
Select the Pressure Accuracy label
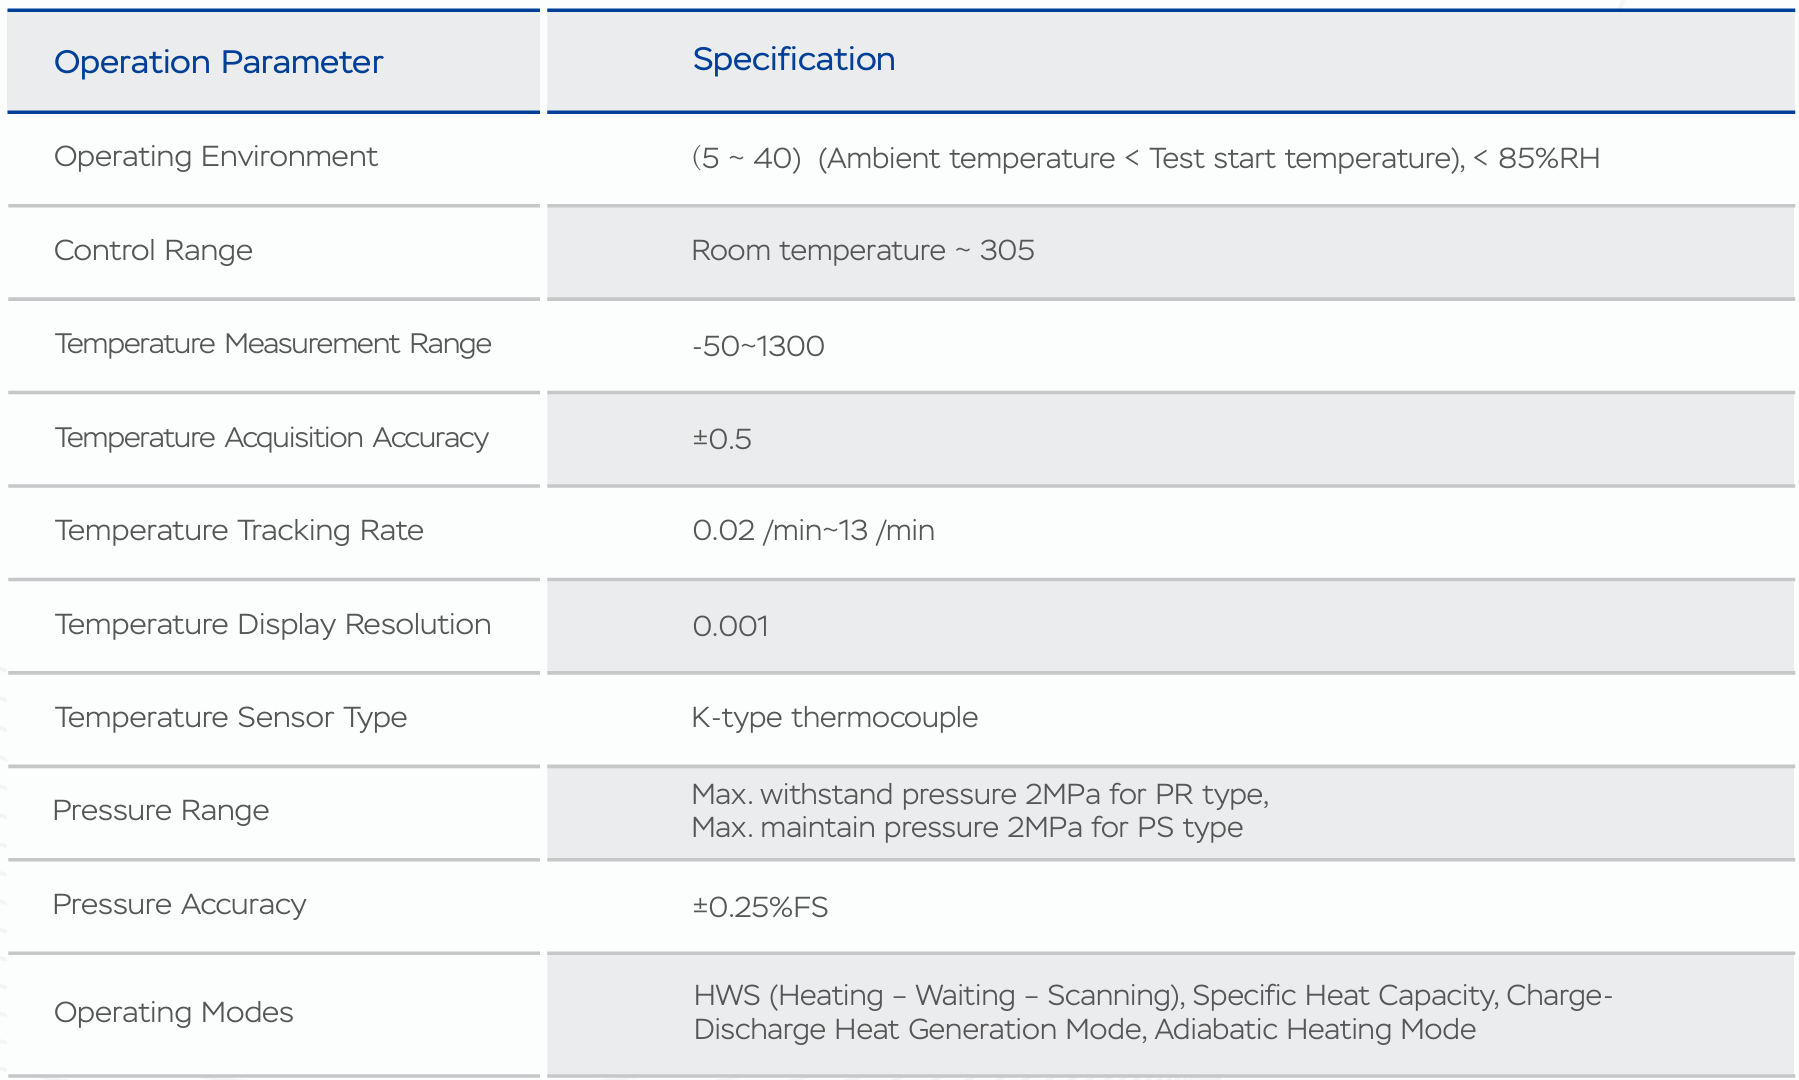click(179, 904)
